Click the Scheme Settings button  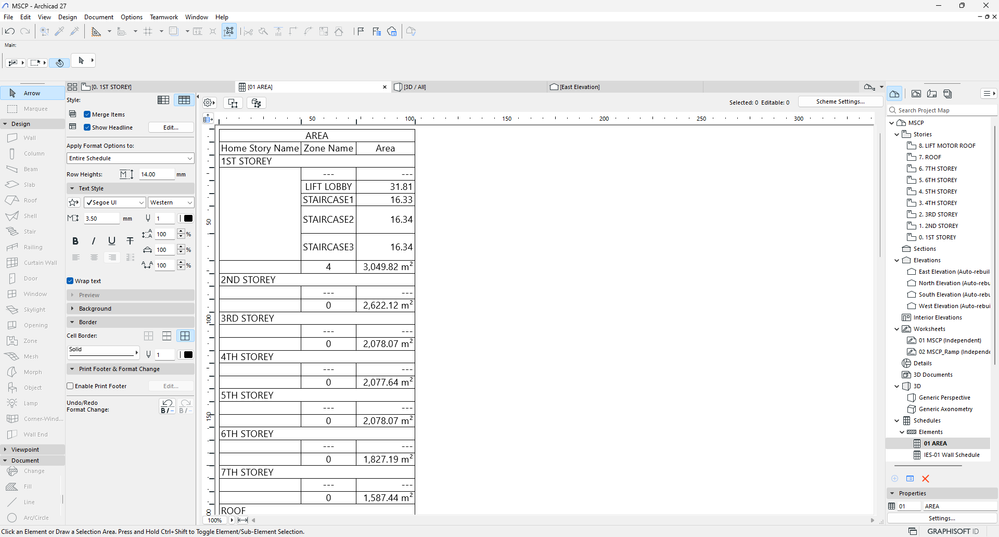click(x=840, y=102)
